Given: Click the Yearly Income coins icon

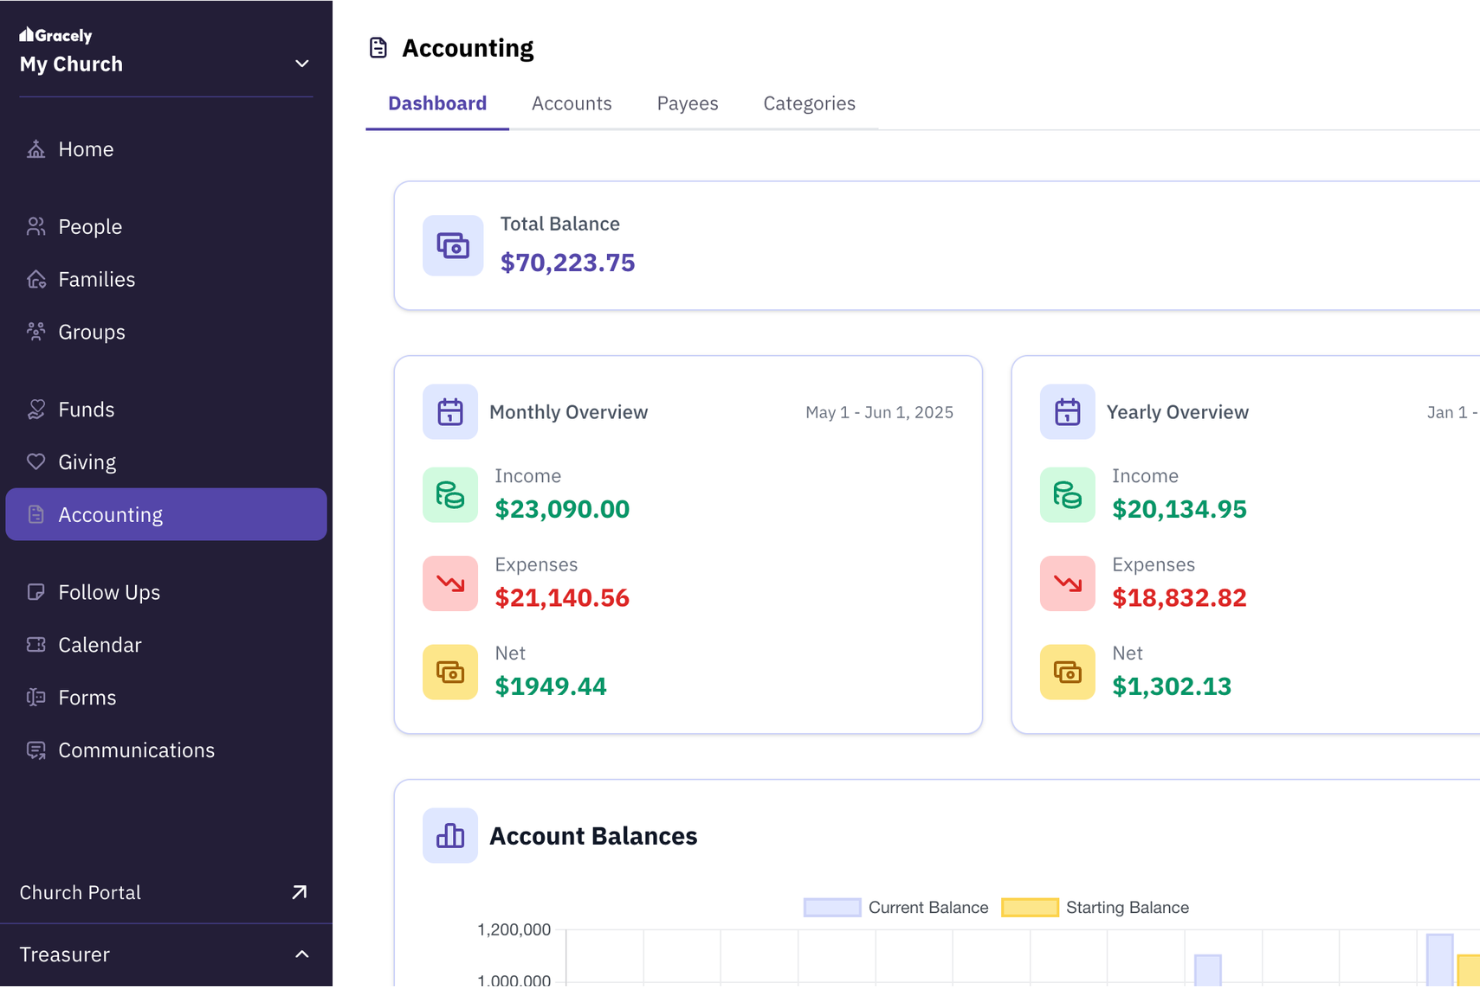Looking at the screenshot, I should [x=1067, y=495].
